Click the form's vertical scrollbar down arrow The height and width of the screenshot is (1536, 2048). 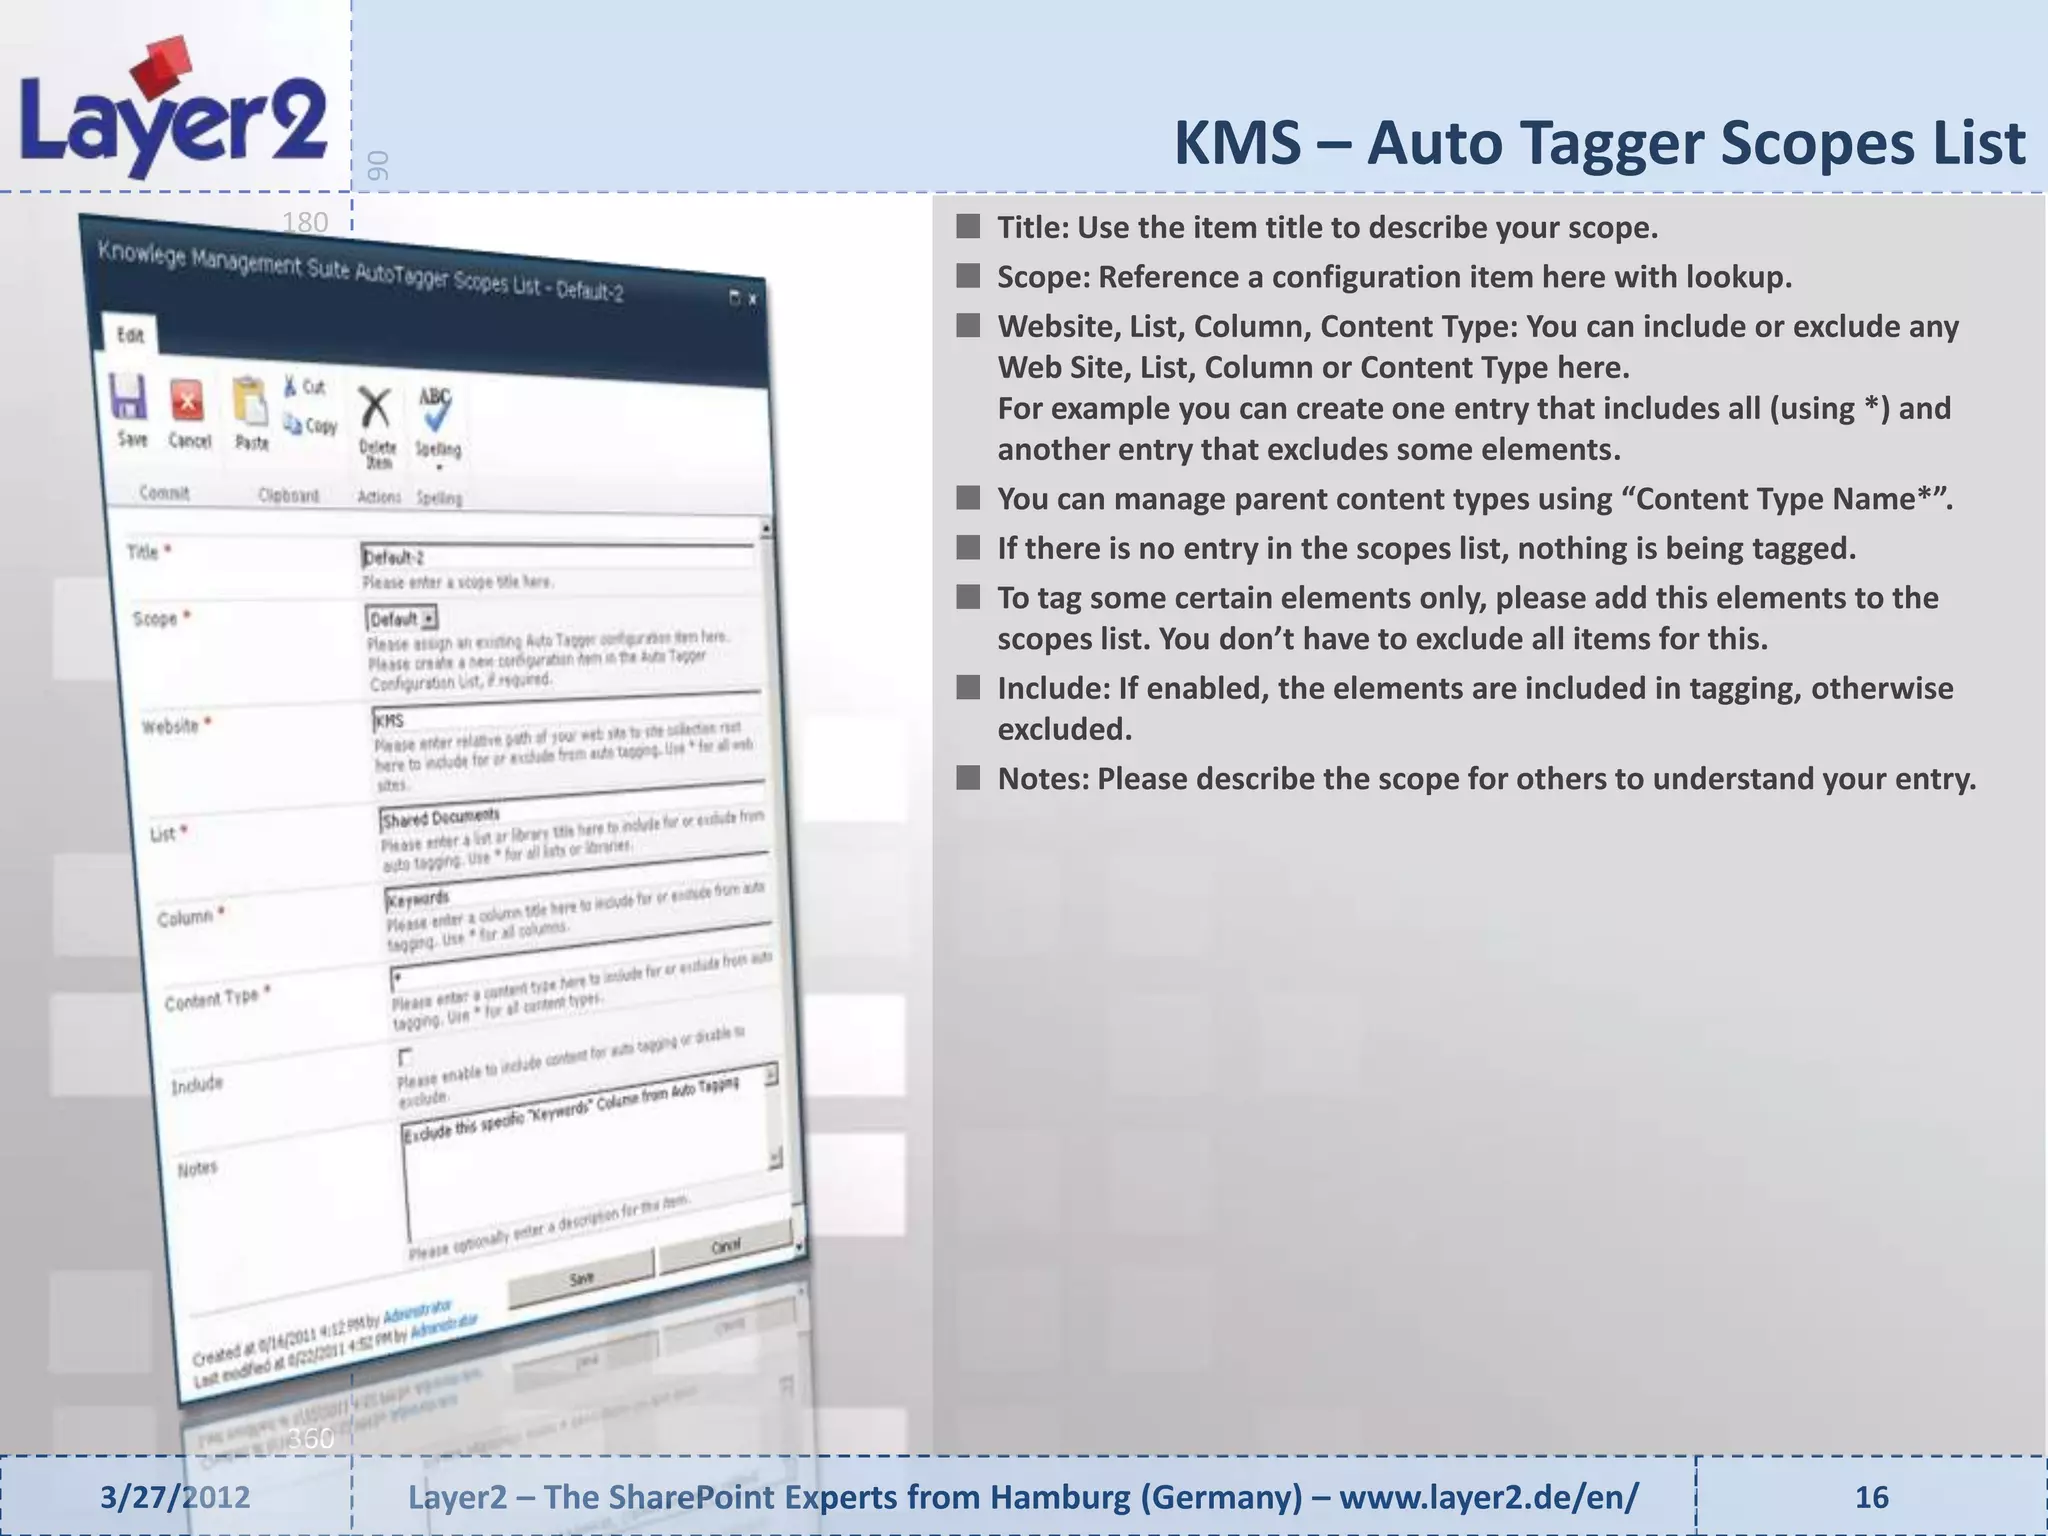point(798,1247)
